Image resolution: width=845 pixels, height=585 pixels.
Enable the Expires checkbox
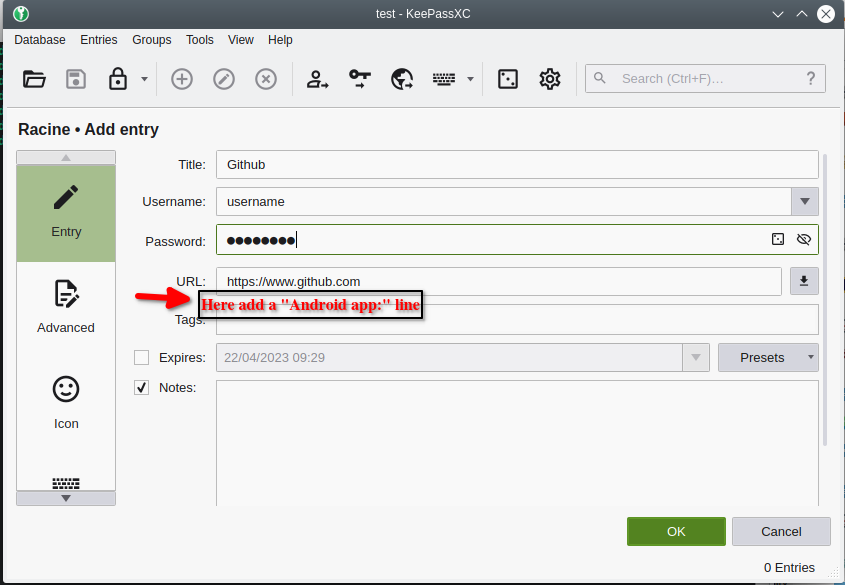(141, 357)
